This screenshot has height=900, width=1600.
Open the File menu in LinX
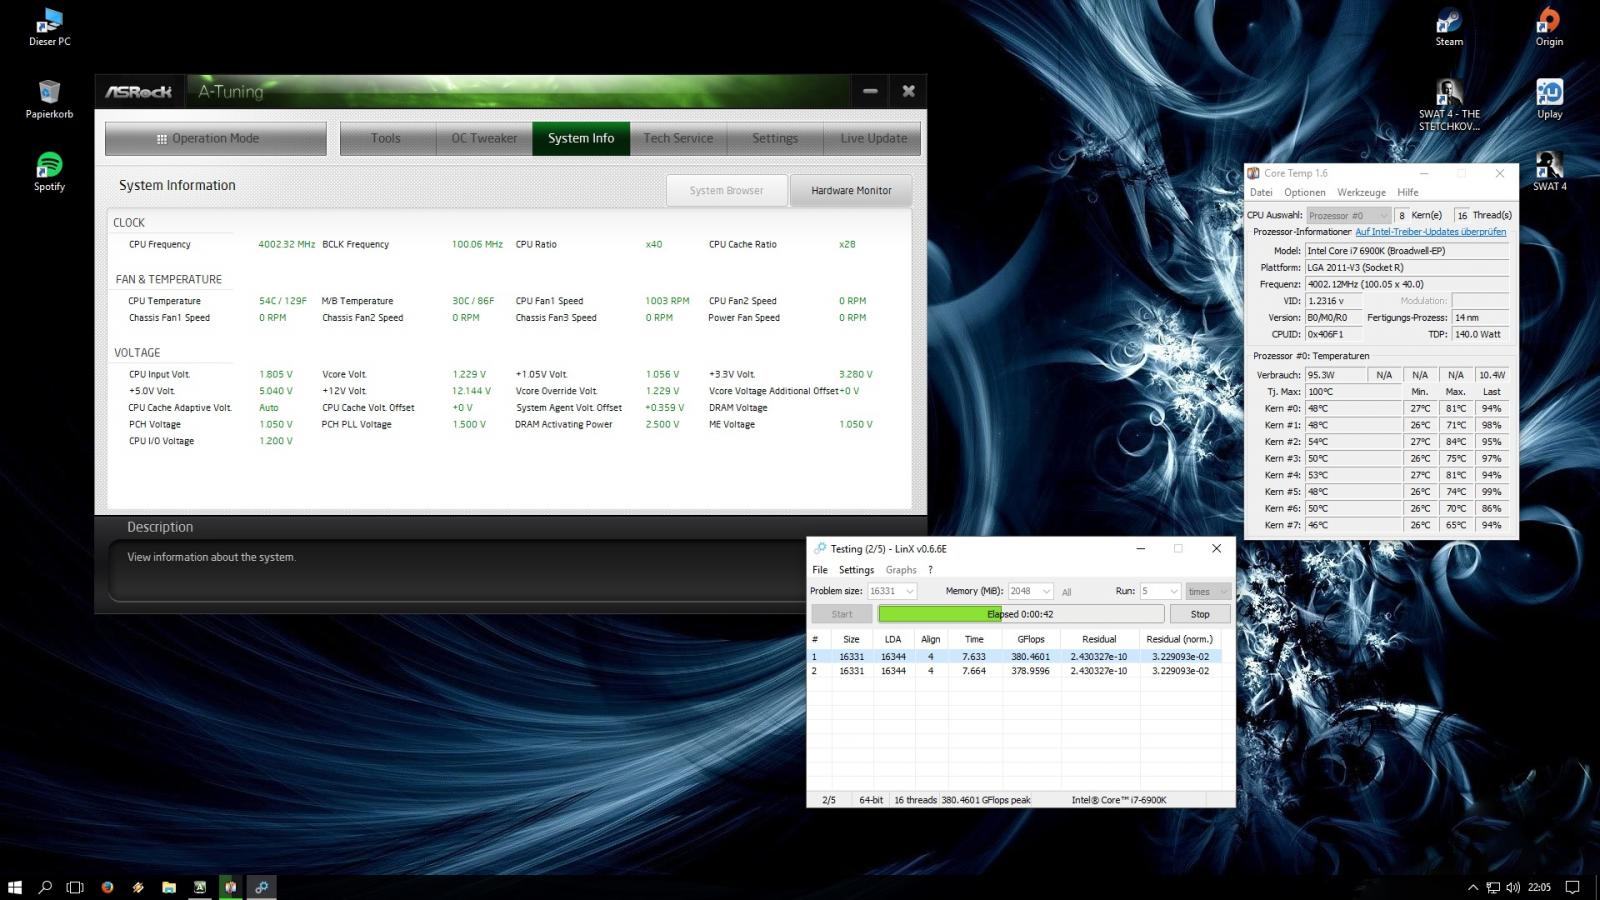(x=820, y=570)
